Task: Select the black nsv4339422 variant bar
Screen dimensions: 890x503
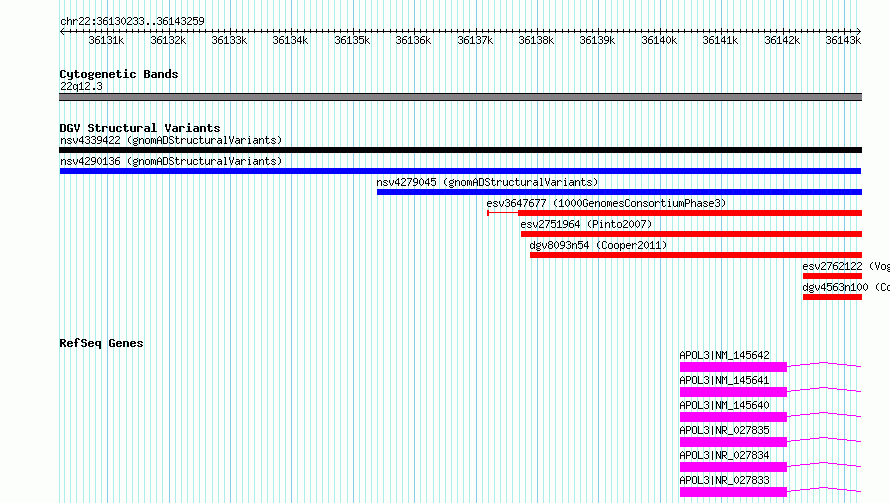Action: [x=460, y=150]
